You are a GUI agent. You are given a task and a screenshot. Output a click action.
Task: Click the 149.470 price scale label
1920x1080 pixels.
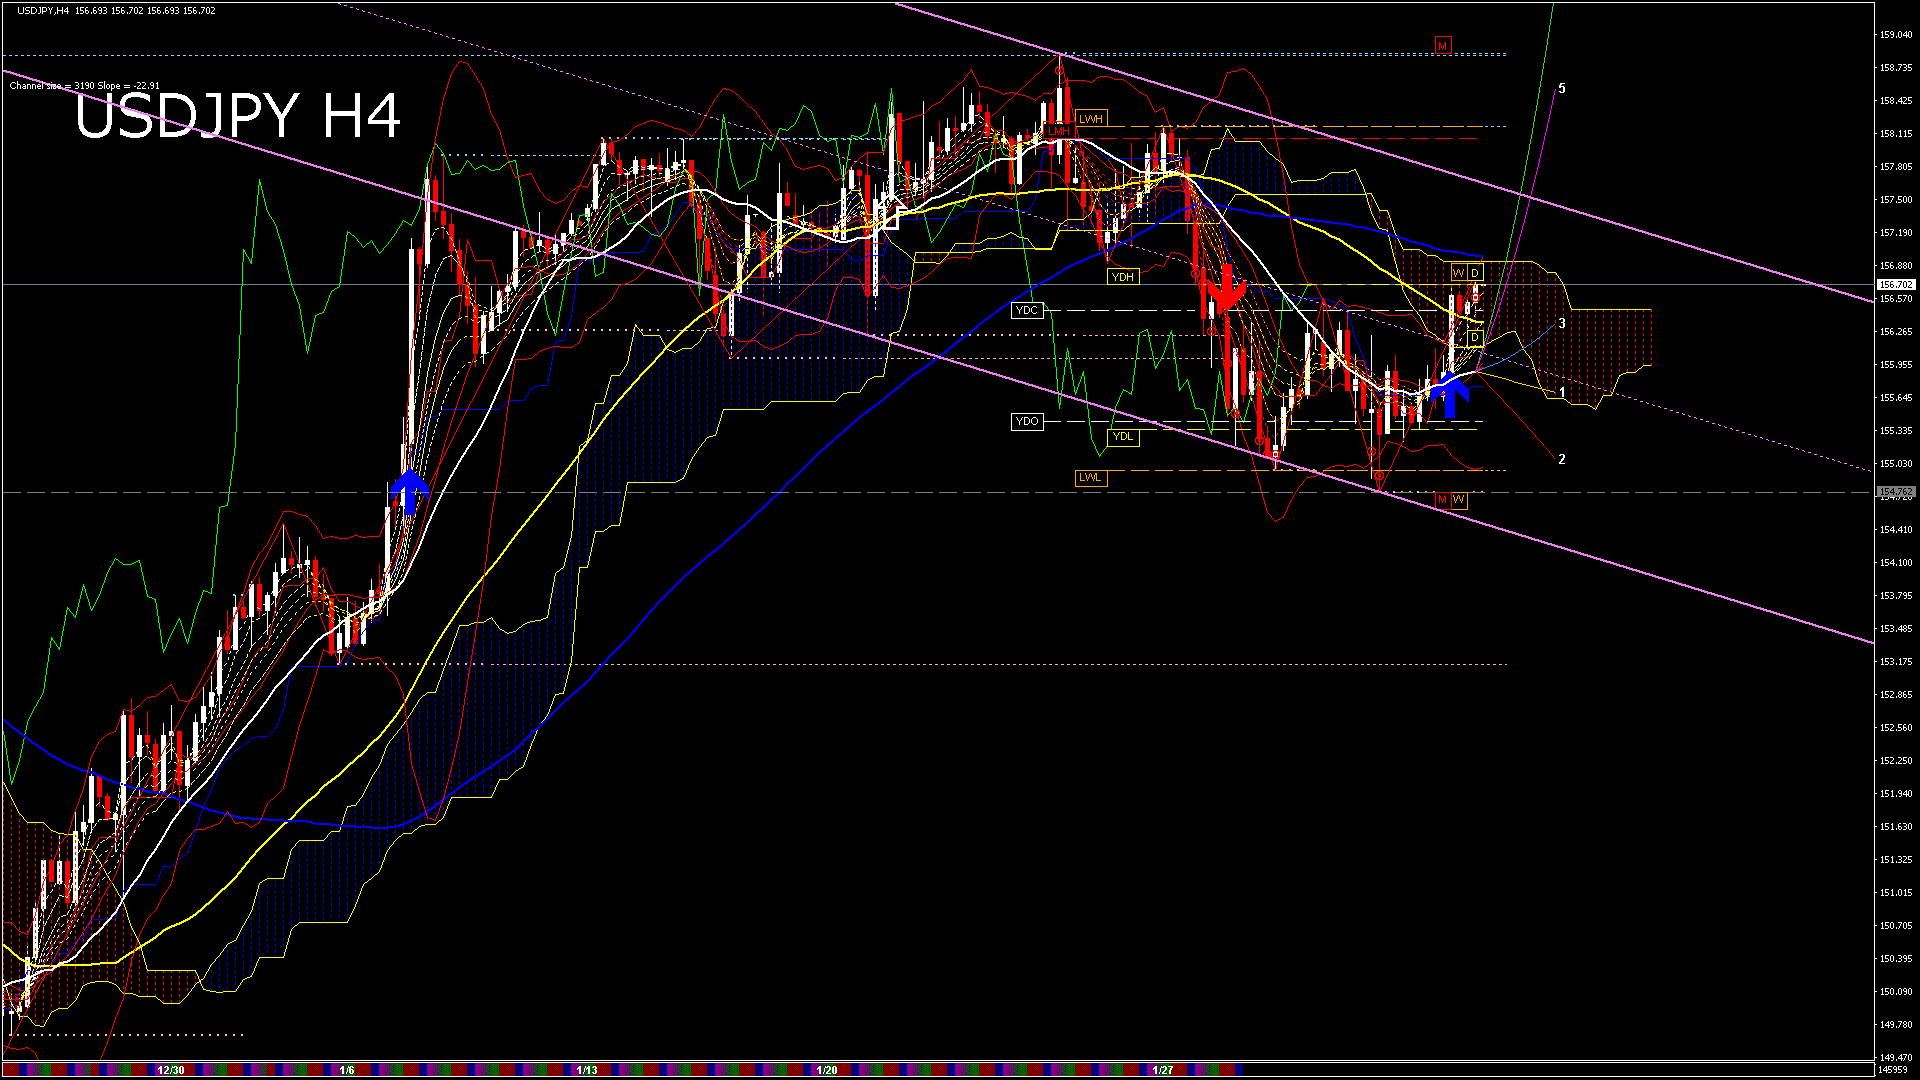tap(1896, 1057)
